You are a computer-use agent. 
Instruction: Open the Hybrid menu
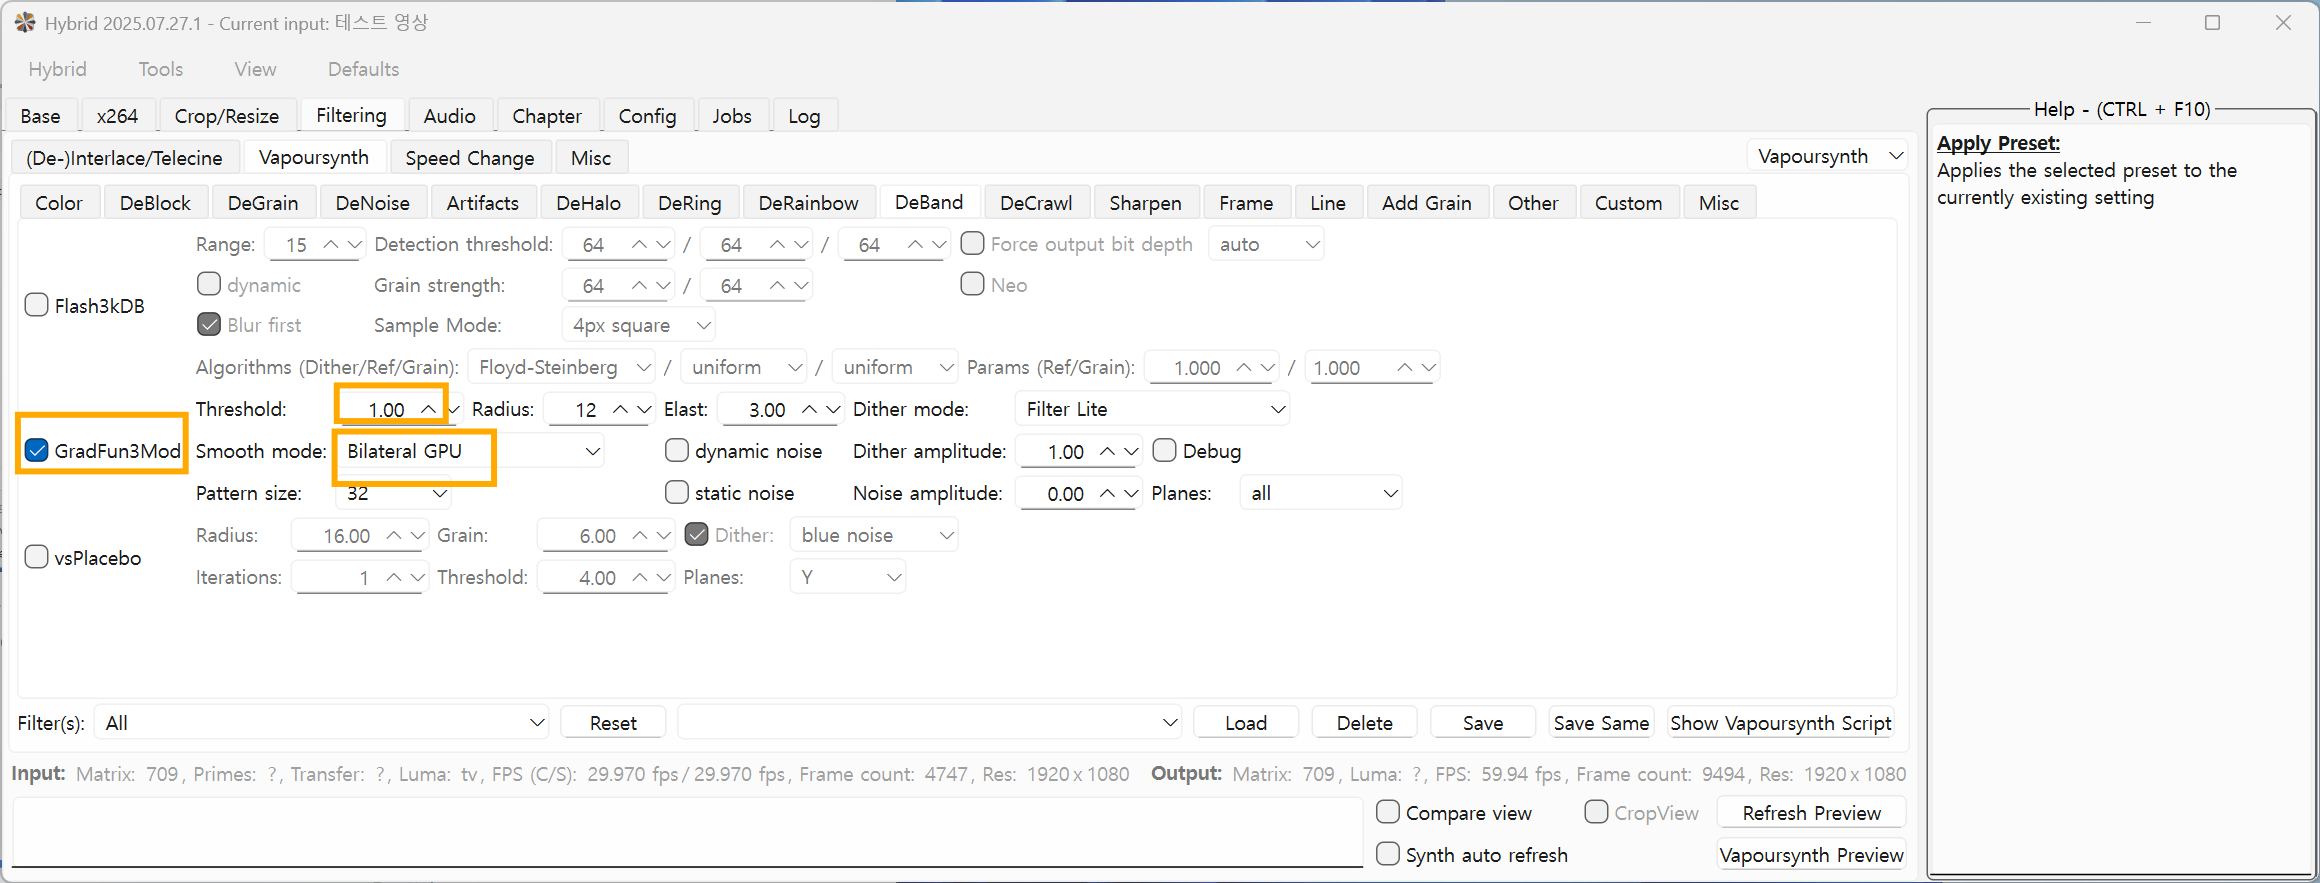coord(57,69)
